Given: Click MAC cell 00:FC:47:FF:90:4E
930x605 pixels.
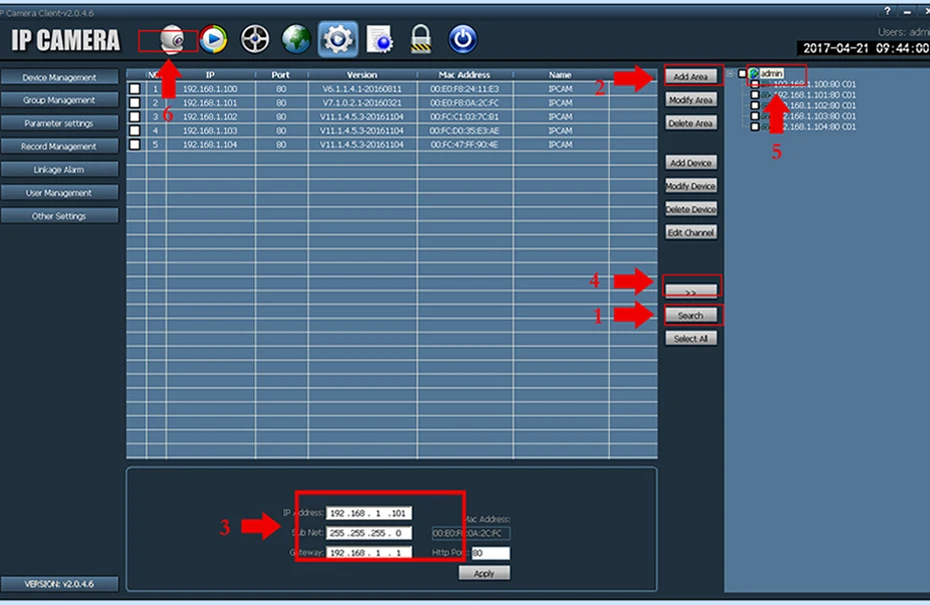Looking at the screenshot, I should (464, 145).
